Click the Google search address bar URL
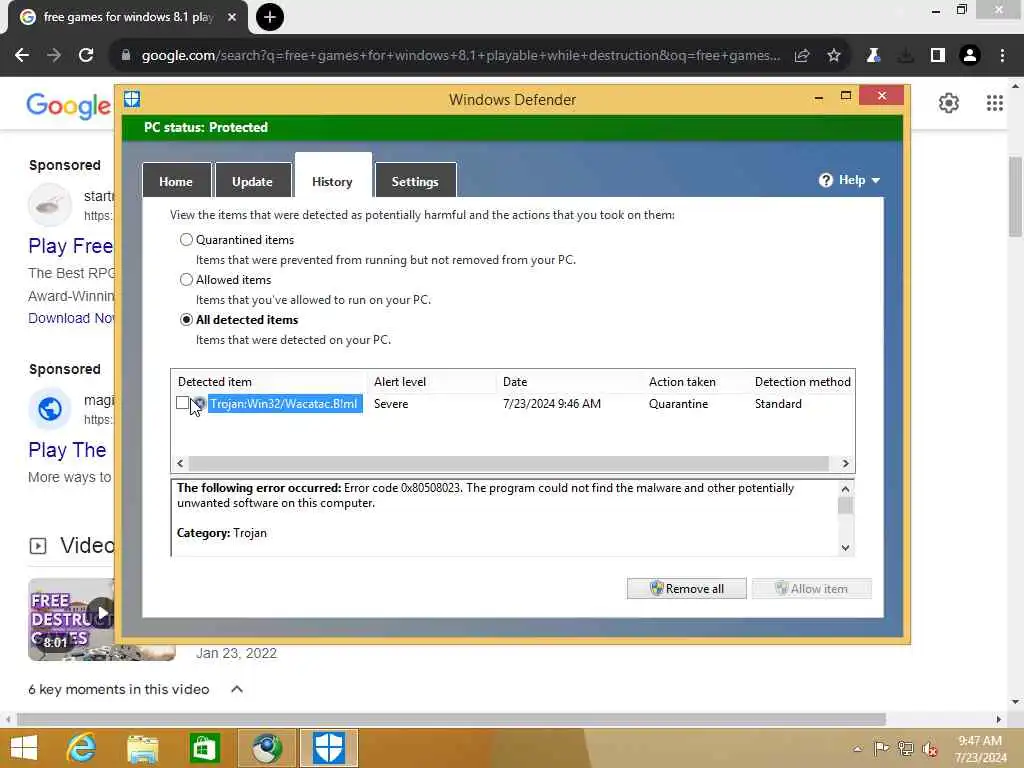Image resolution: width=1024 pixels, height=768 pixels. click(x=460, y=56)
